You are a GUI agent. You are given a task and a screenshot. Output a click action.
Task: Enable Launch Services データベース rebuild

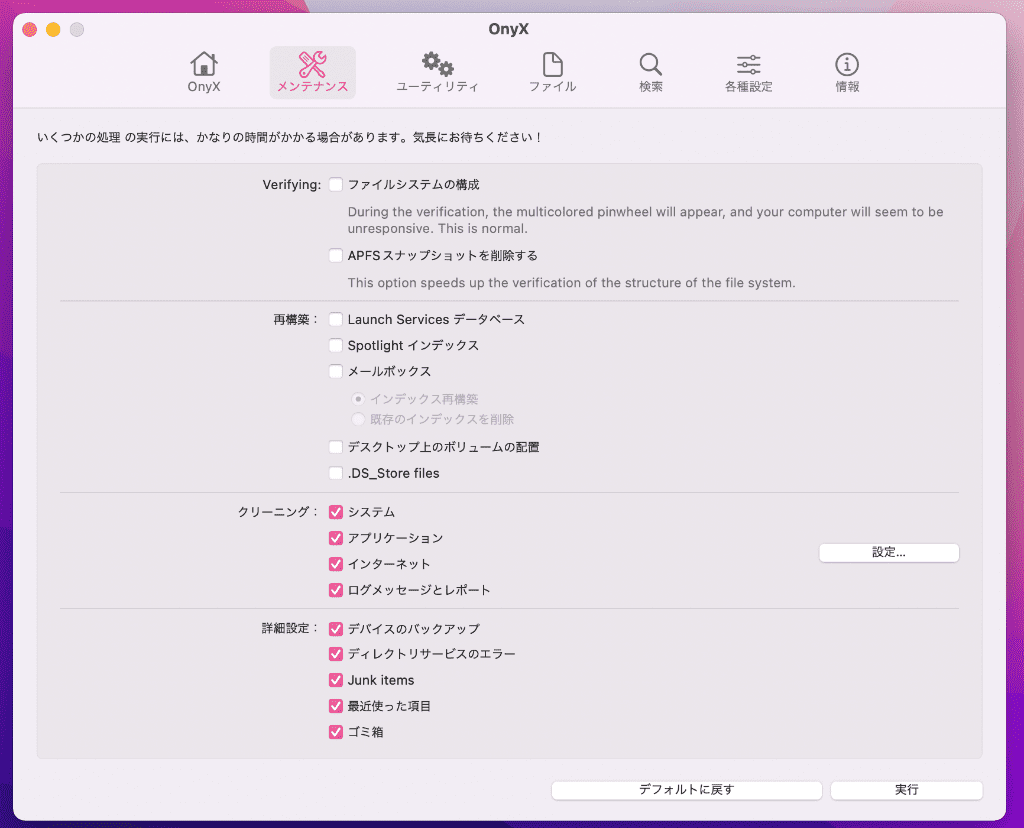coord(336,319)
